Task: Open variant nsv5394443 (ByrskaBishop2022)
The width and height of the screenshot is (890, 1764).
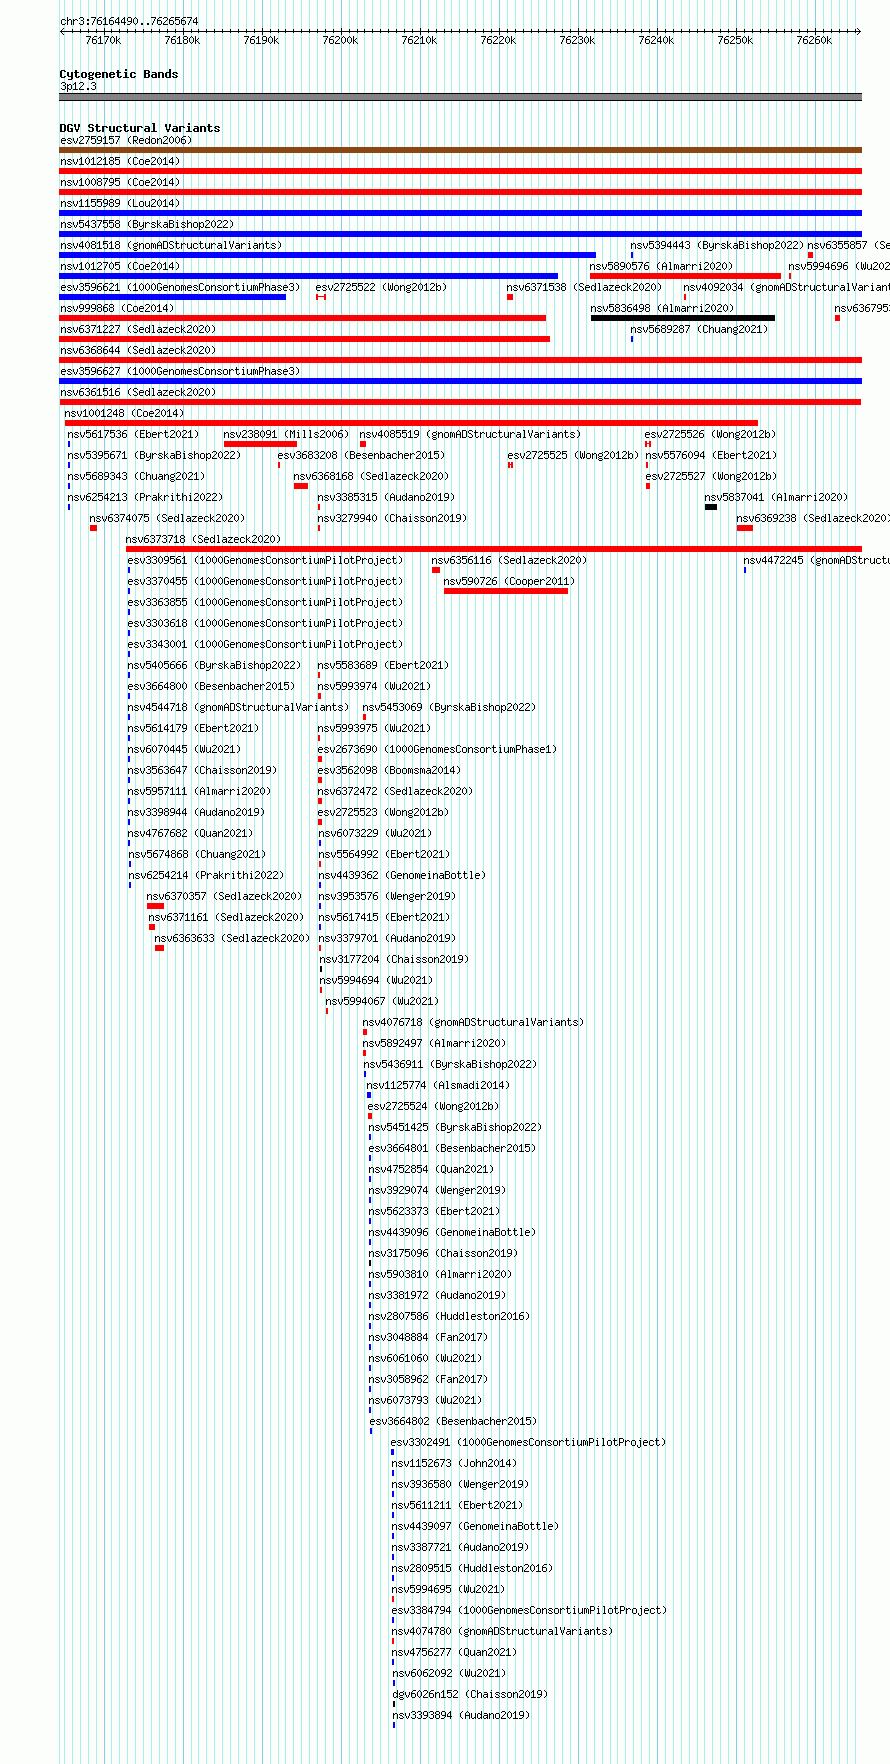Action: 717,246
